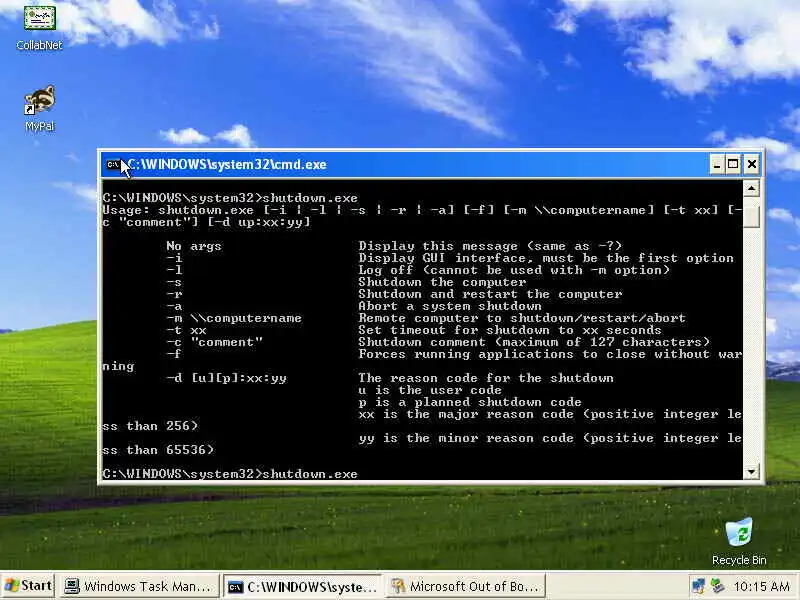This screenshot has width=800, height=600.
Task: Minimize the cmd.exe window
Action: click(x=717, y=164)
